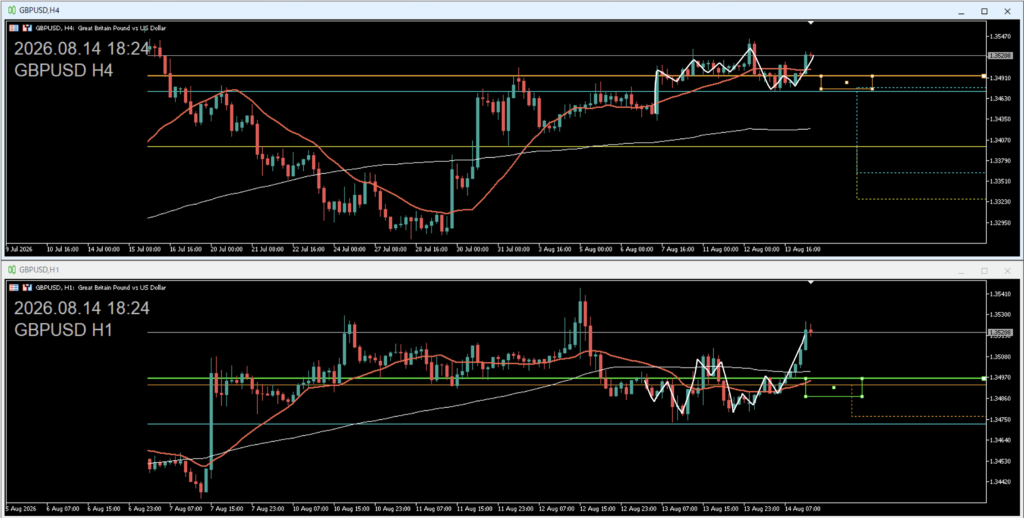Click the GBPUSD,H4 window title icon
The height and width of the screenshot is (518, 1024).
tap(12, 10)
